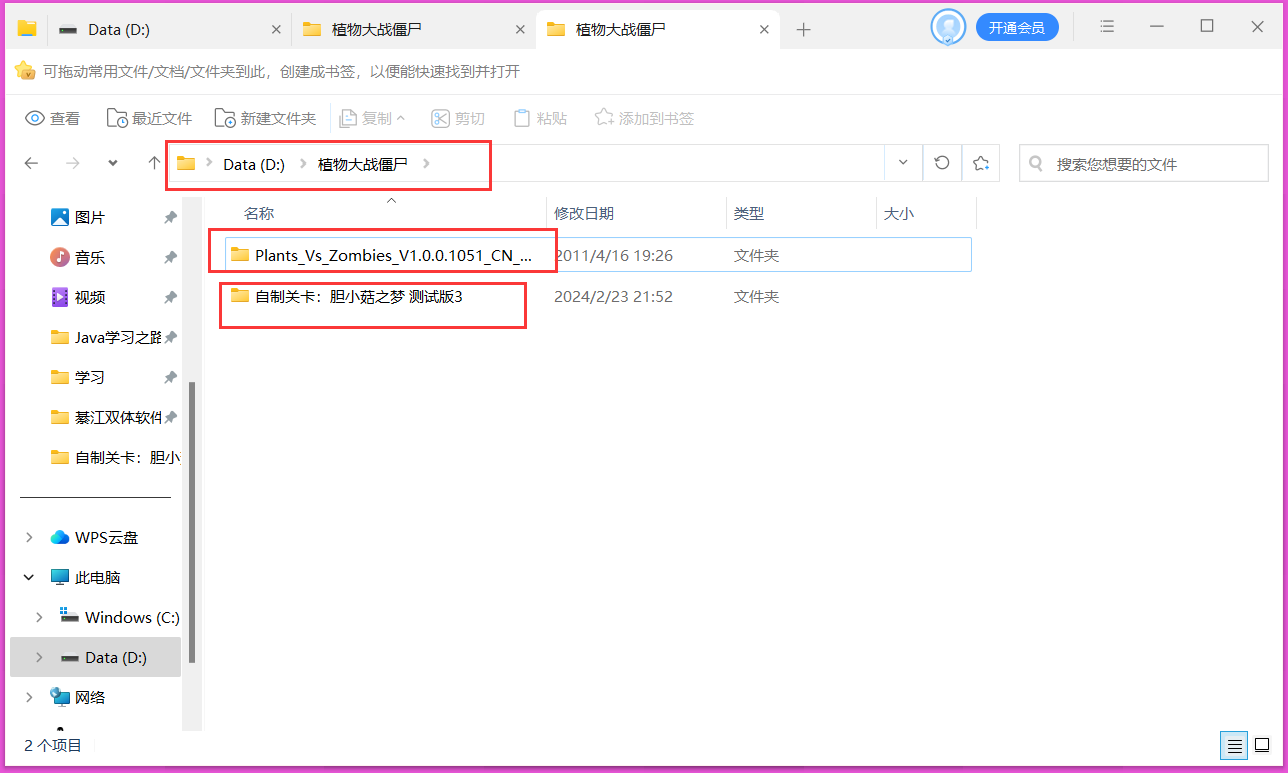Select the 2011/4/16 19:26 date cell
The height and width of the screenshot is (773, 1288).
pos(614,255)
